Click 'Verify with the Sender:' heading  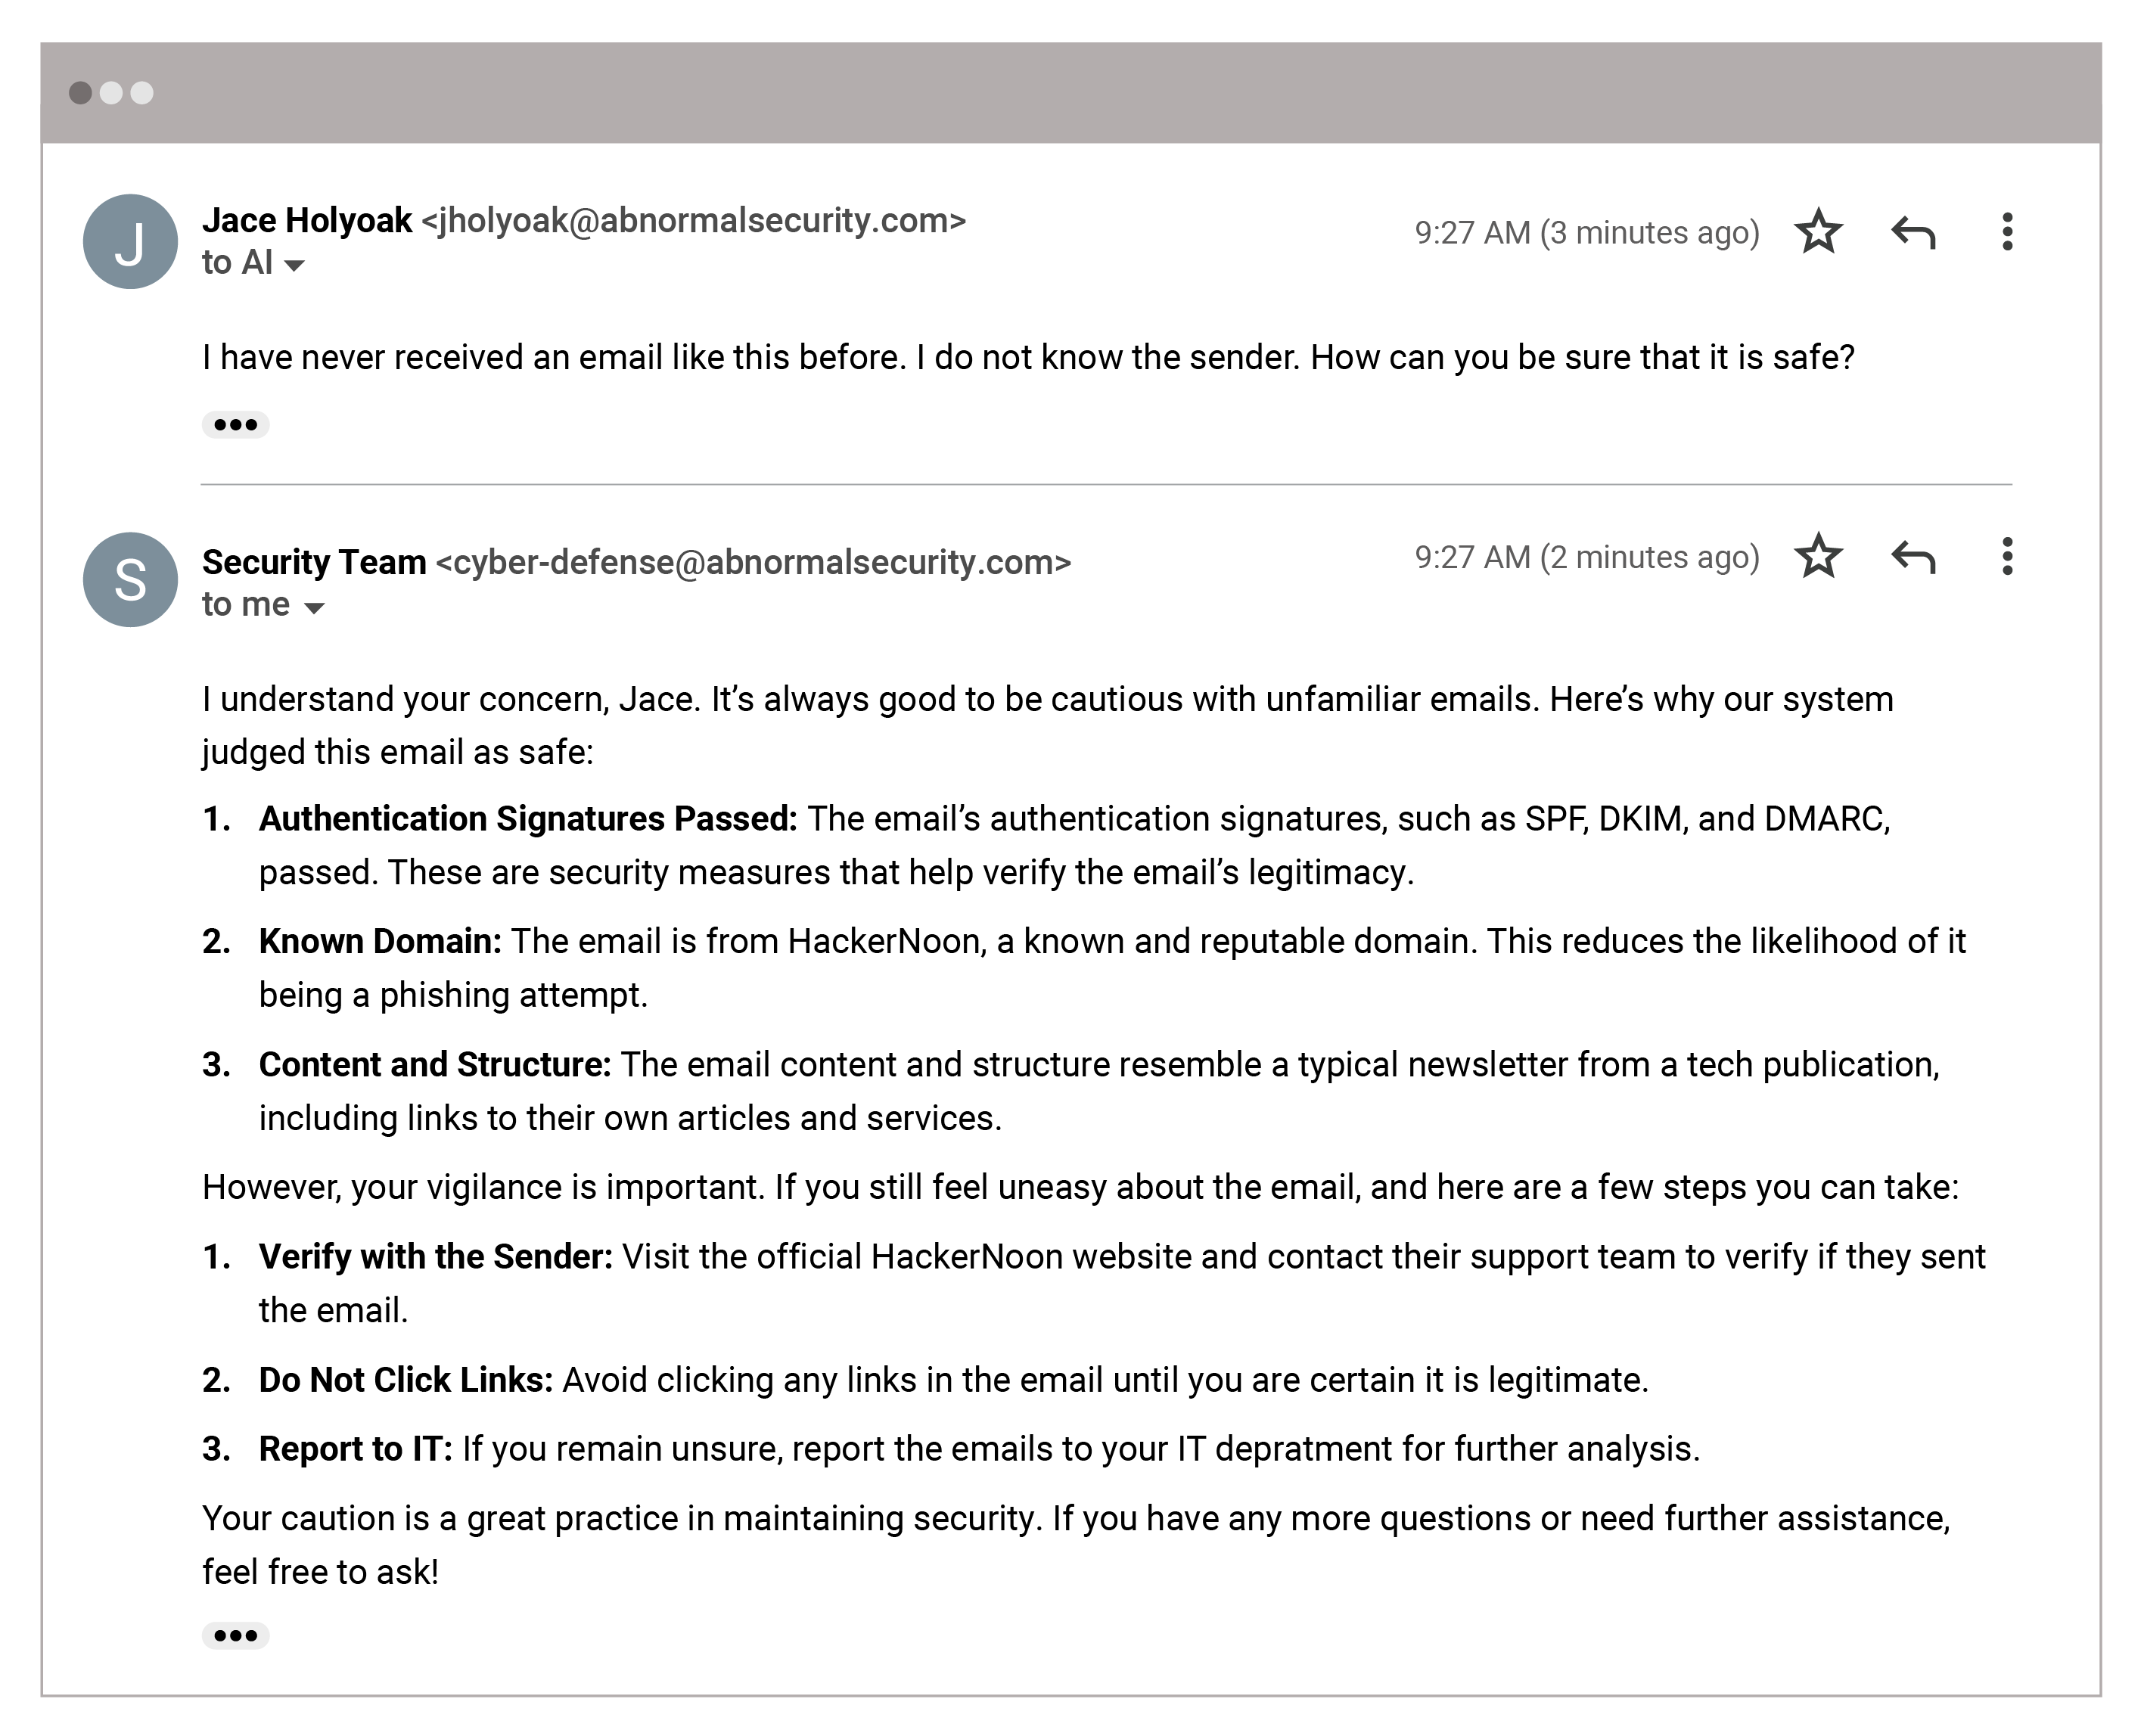point(436,1257)
